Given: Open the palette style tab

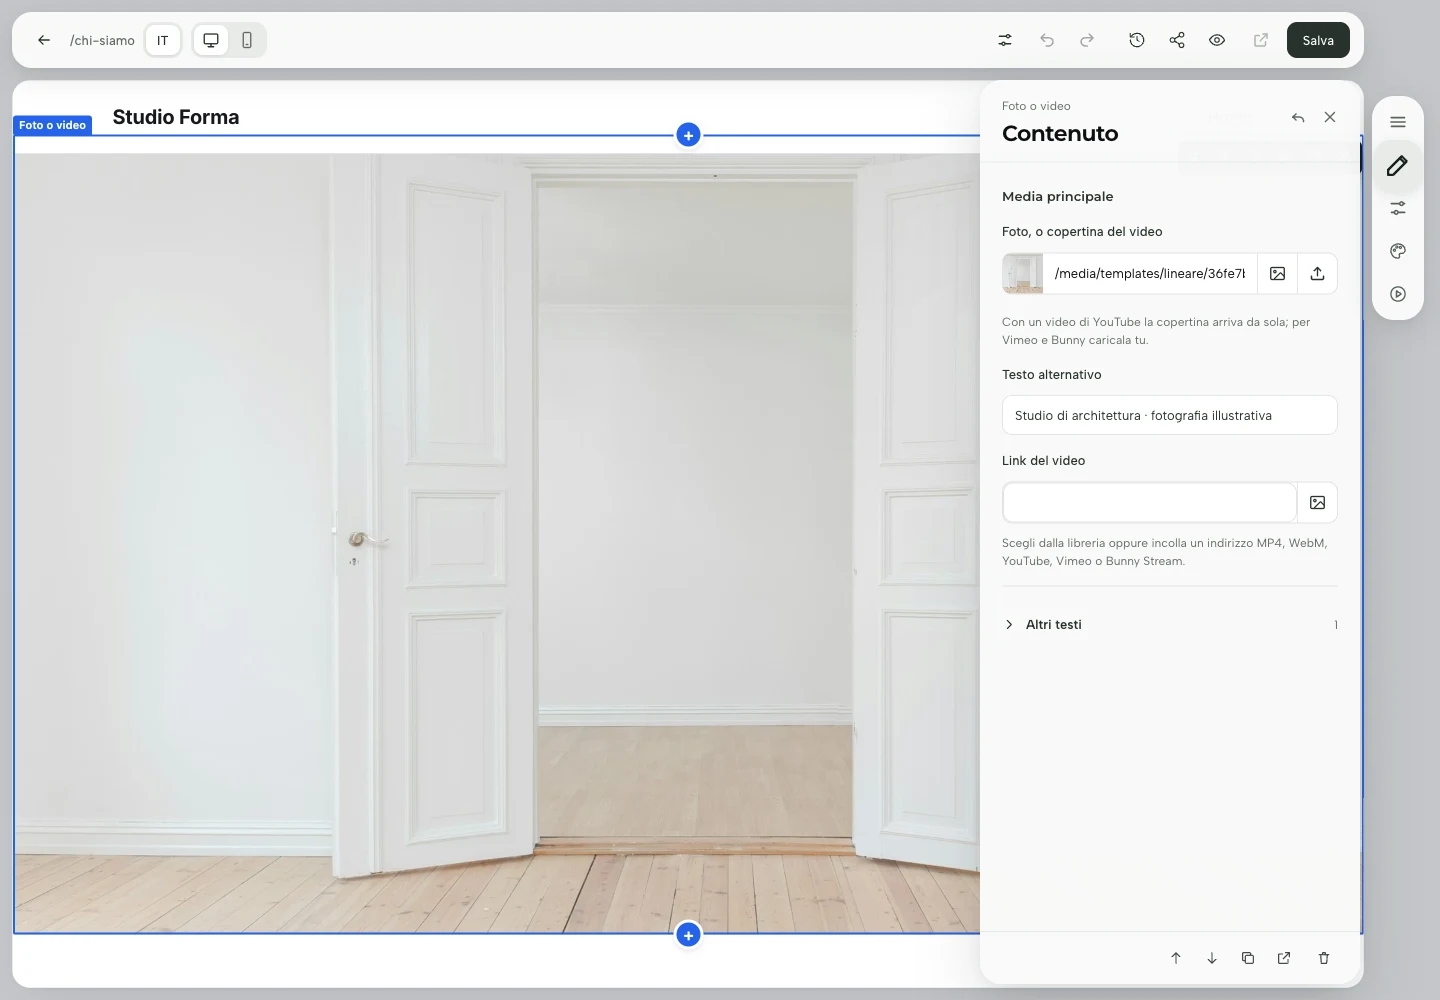Looking at the screenshot, I should [1398, 251].
